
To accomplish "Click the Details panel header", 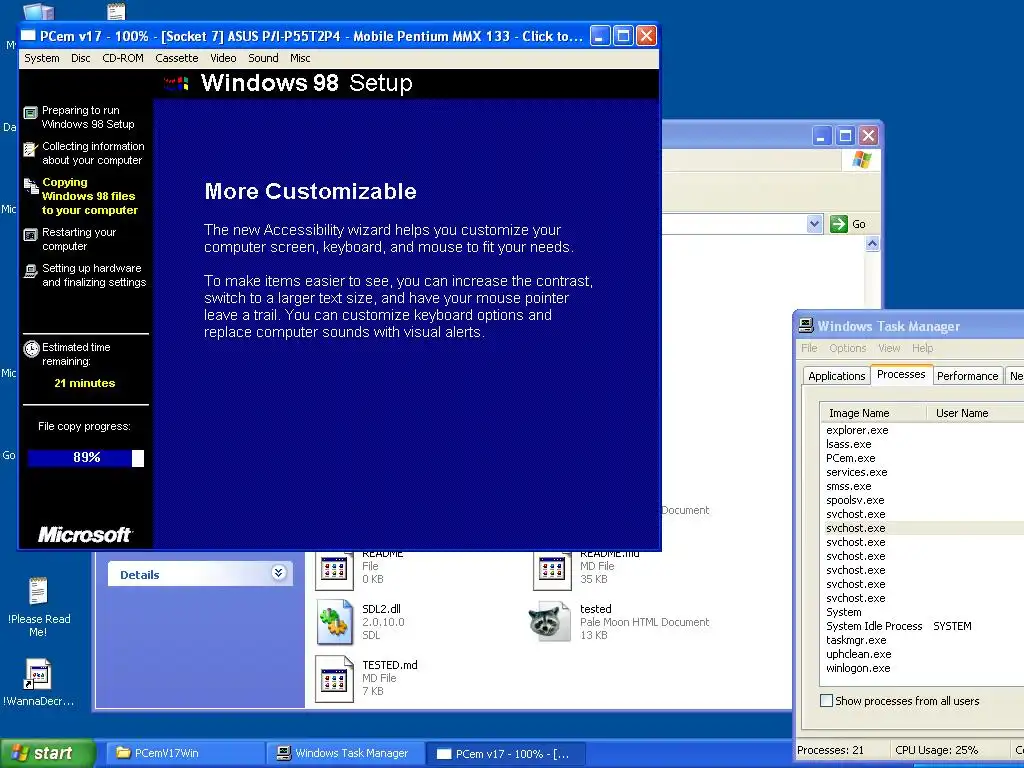I will (x=200, y=574).
